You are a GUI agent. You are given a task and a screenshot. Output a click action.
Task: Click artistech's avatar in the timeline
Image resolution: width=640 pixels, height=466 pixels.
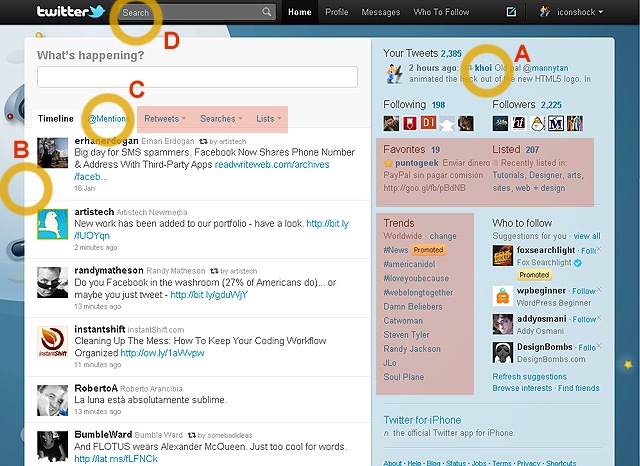click(x=52, y=223)
